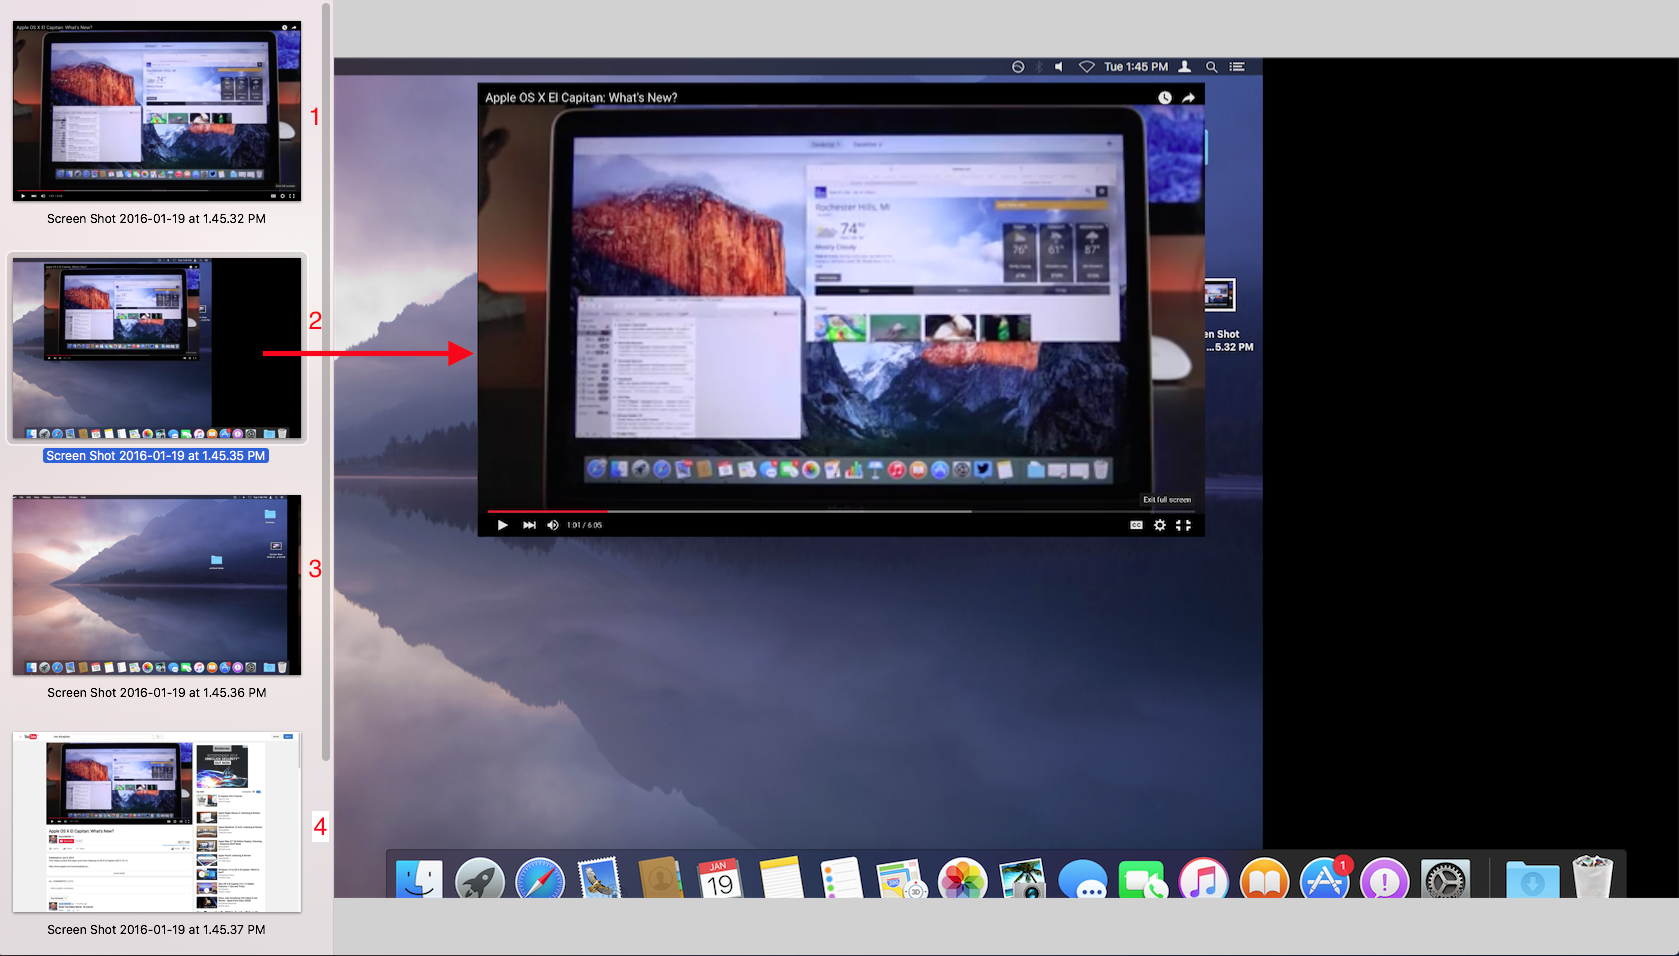Open Messages in the Dock
The height and width of the screenshot is (956, 1679).
pyautogui.click(x=1083, y=878)
